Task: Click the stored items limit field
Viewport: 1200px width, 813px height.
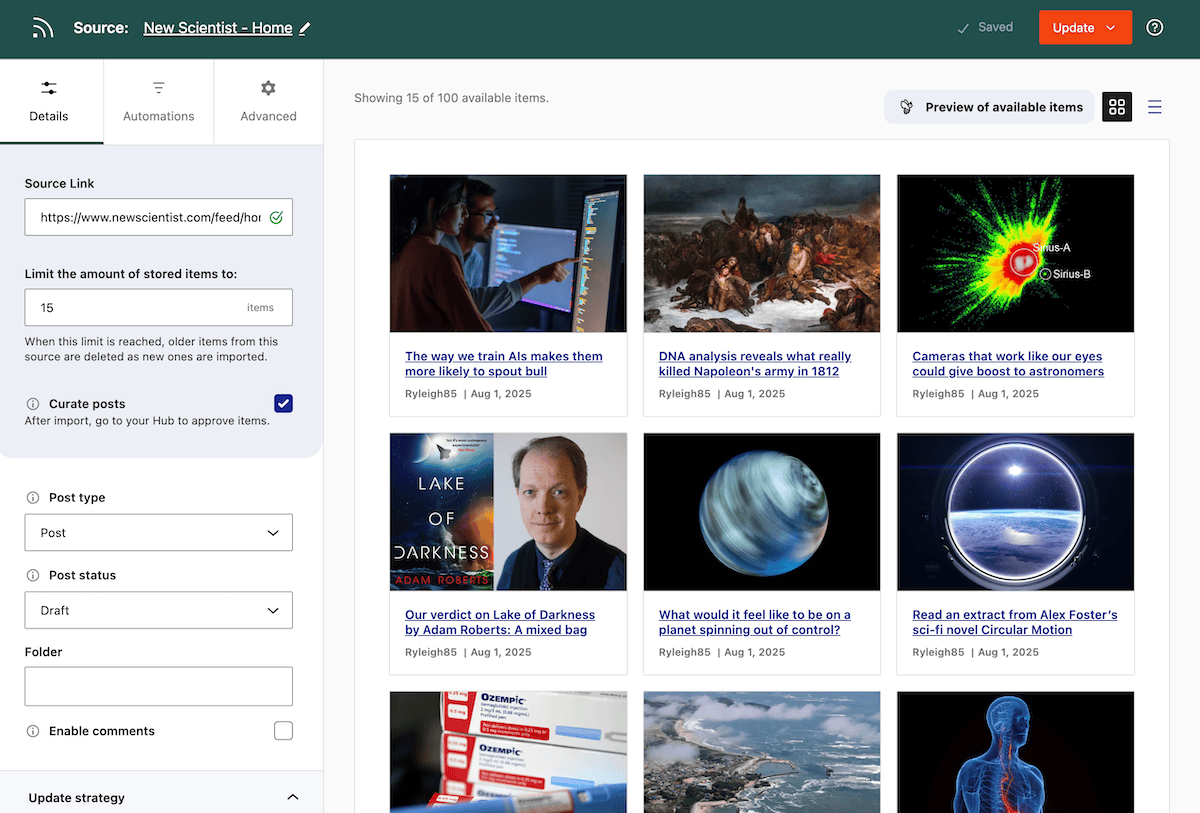Action: (x=159, y=307)
